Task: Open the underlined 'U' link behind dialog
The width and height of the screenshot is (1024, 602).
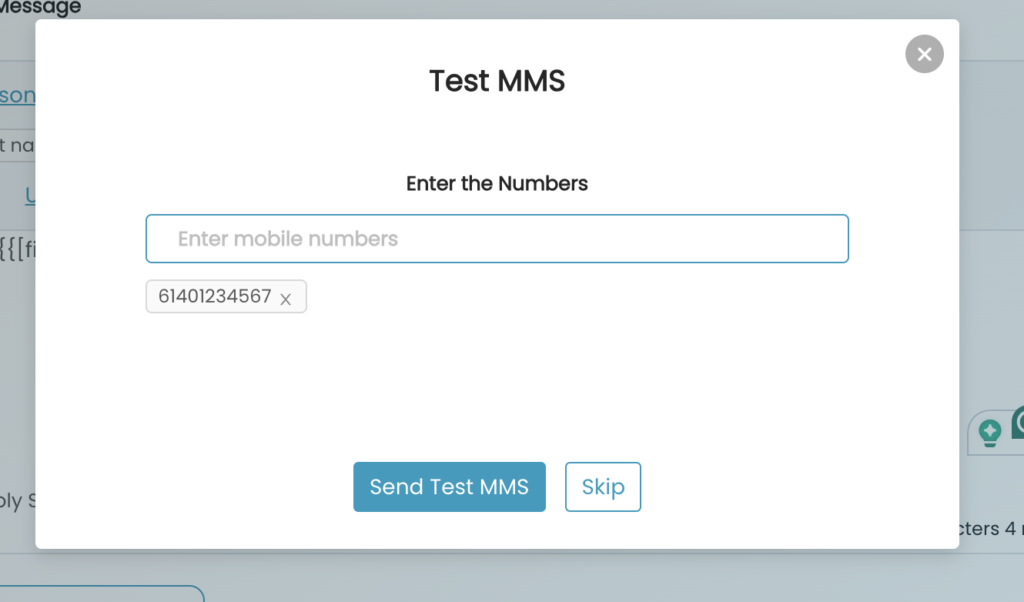Action: (30, 195)
